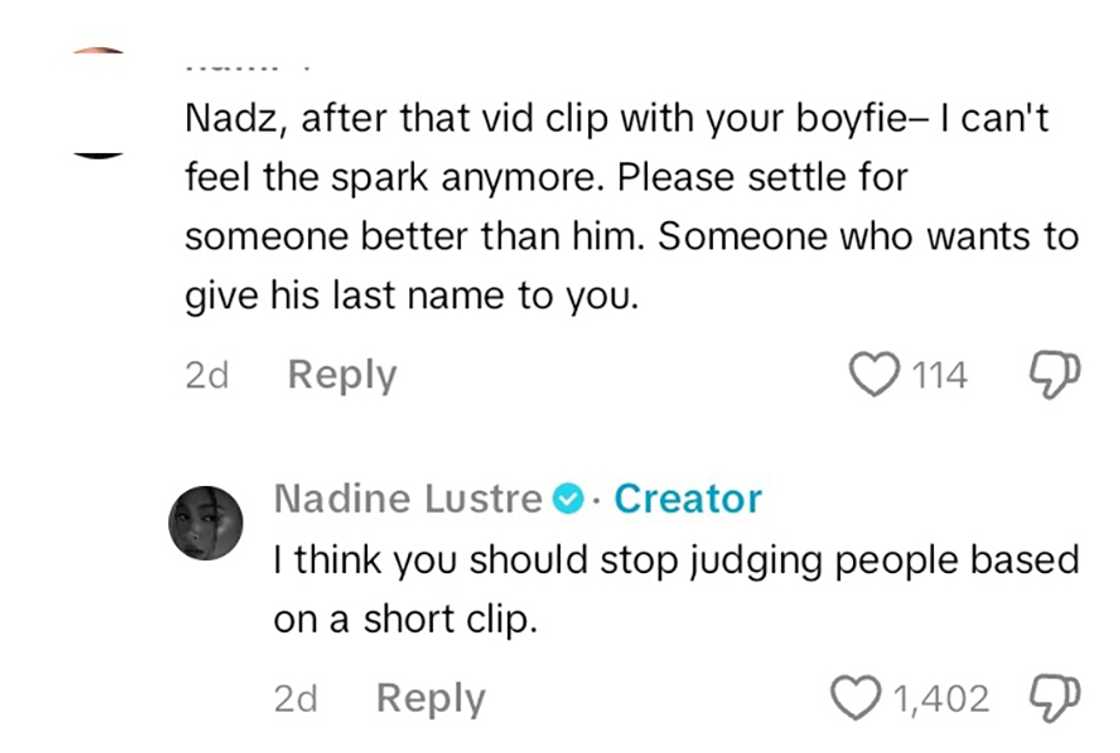Click the line 'on a short clip.'

[x=406, y=620]
